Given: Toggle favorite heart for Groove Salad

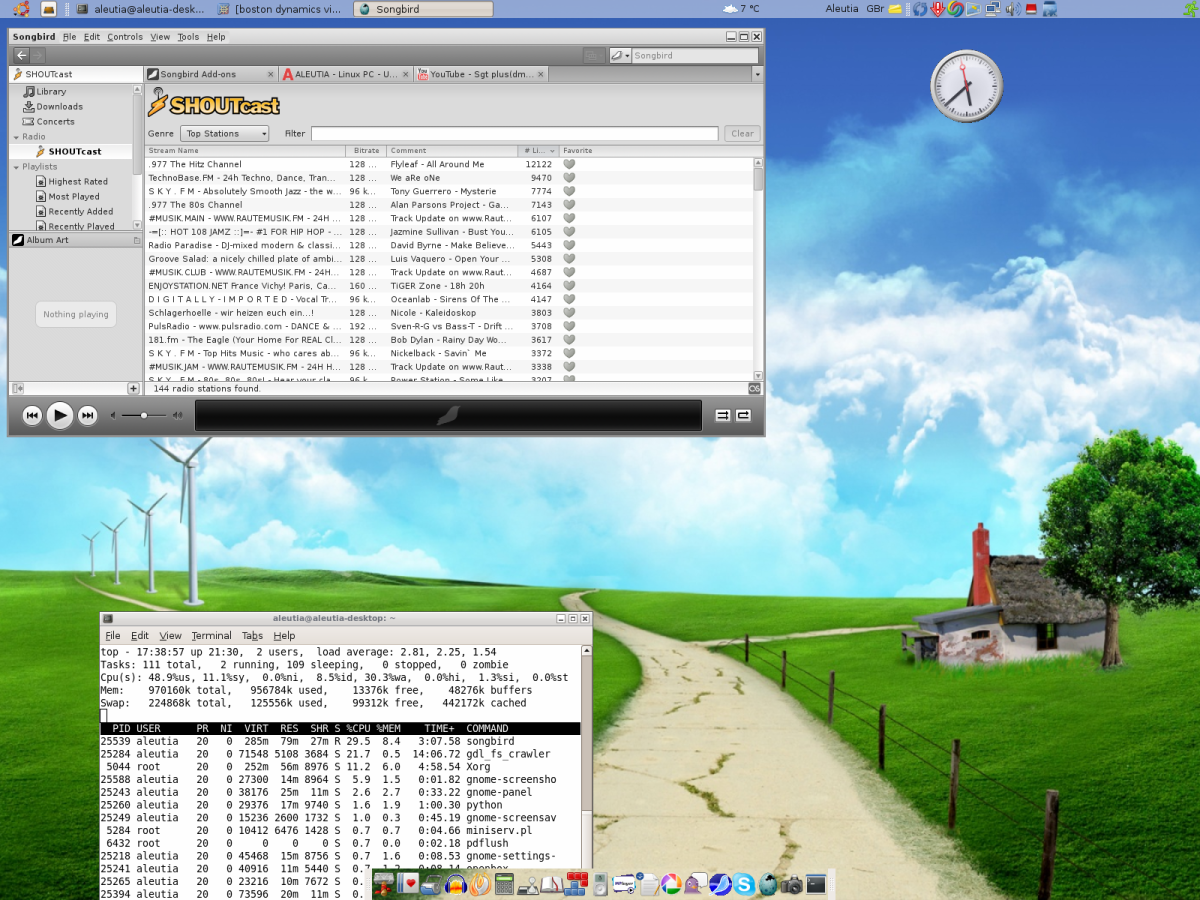Looking at the screenshot, I should 569,259.
